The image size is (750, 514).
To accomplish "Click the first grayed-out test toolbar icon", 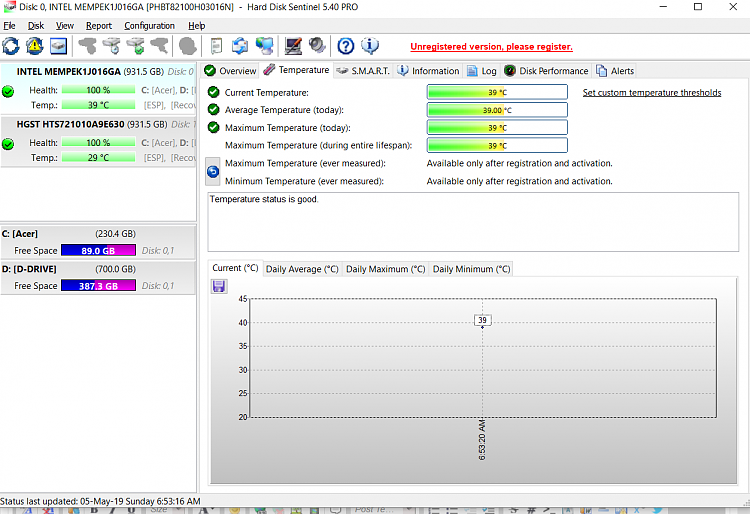I will point(87,46).
